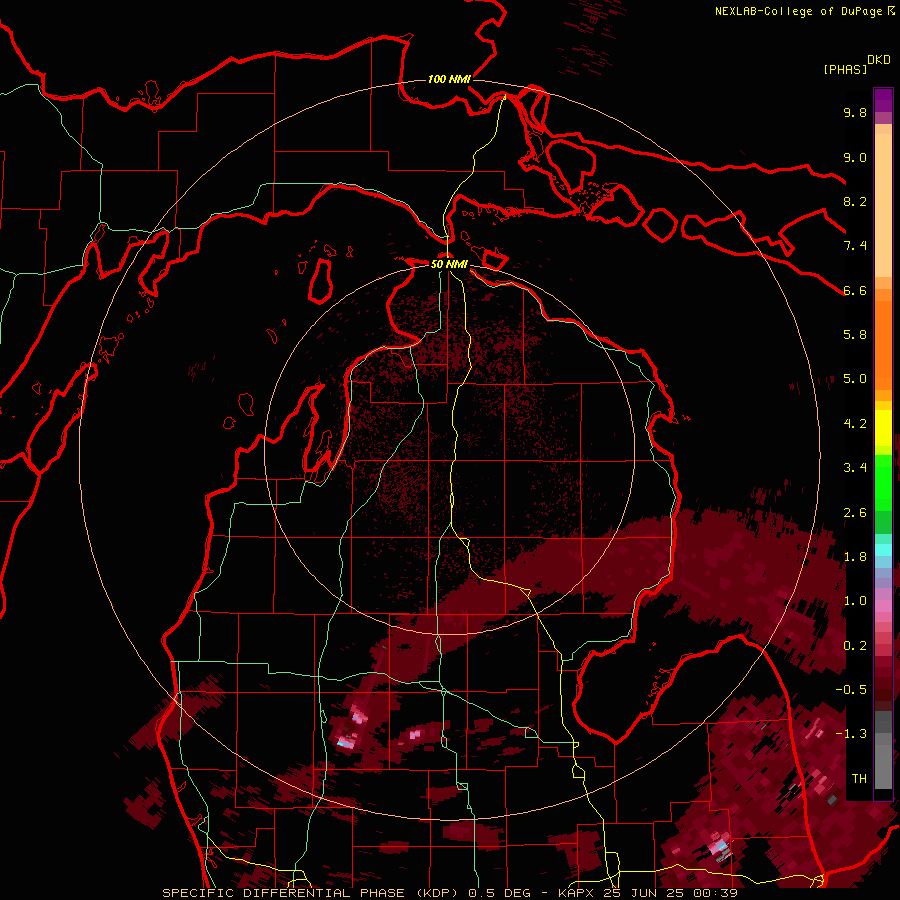Pick the cyan segment of the color bar
900x900 pixels.
coord(883,550)
